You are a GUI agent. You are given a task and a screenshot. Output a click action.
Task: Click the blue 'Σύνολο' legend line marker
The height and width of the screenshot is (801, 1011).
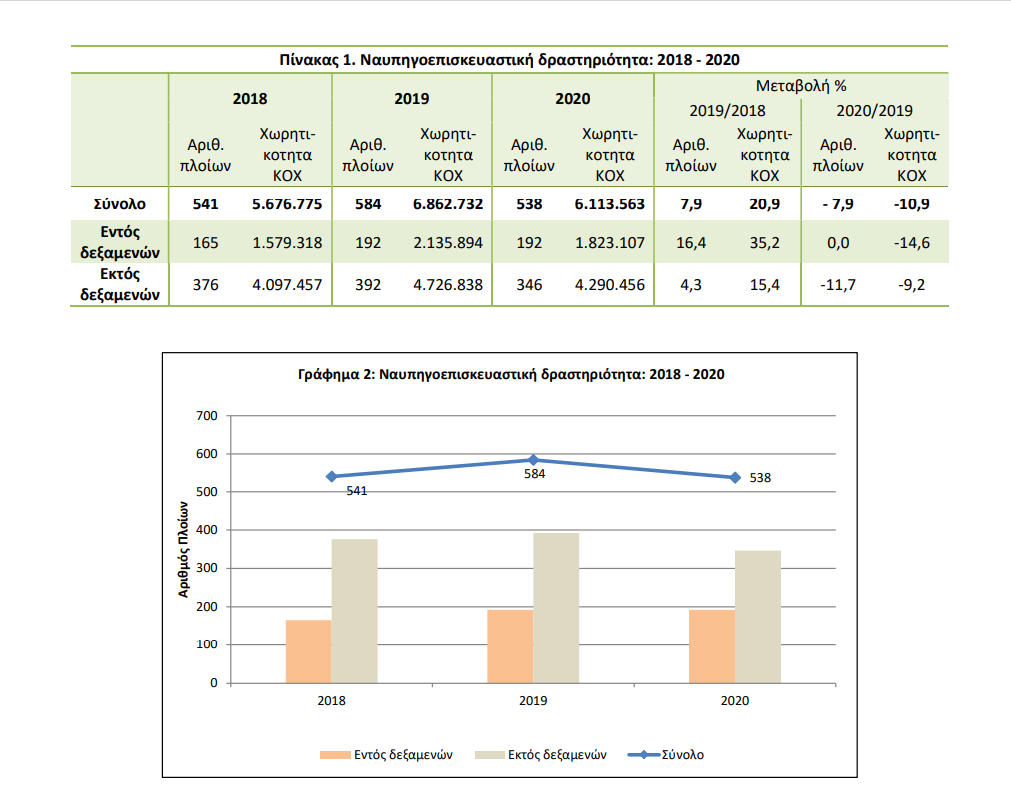(643, 755)
